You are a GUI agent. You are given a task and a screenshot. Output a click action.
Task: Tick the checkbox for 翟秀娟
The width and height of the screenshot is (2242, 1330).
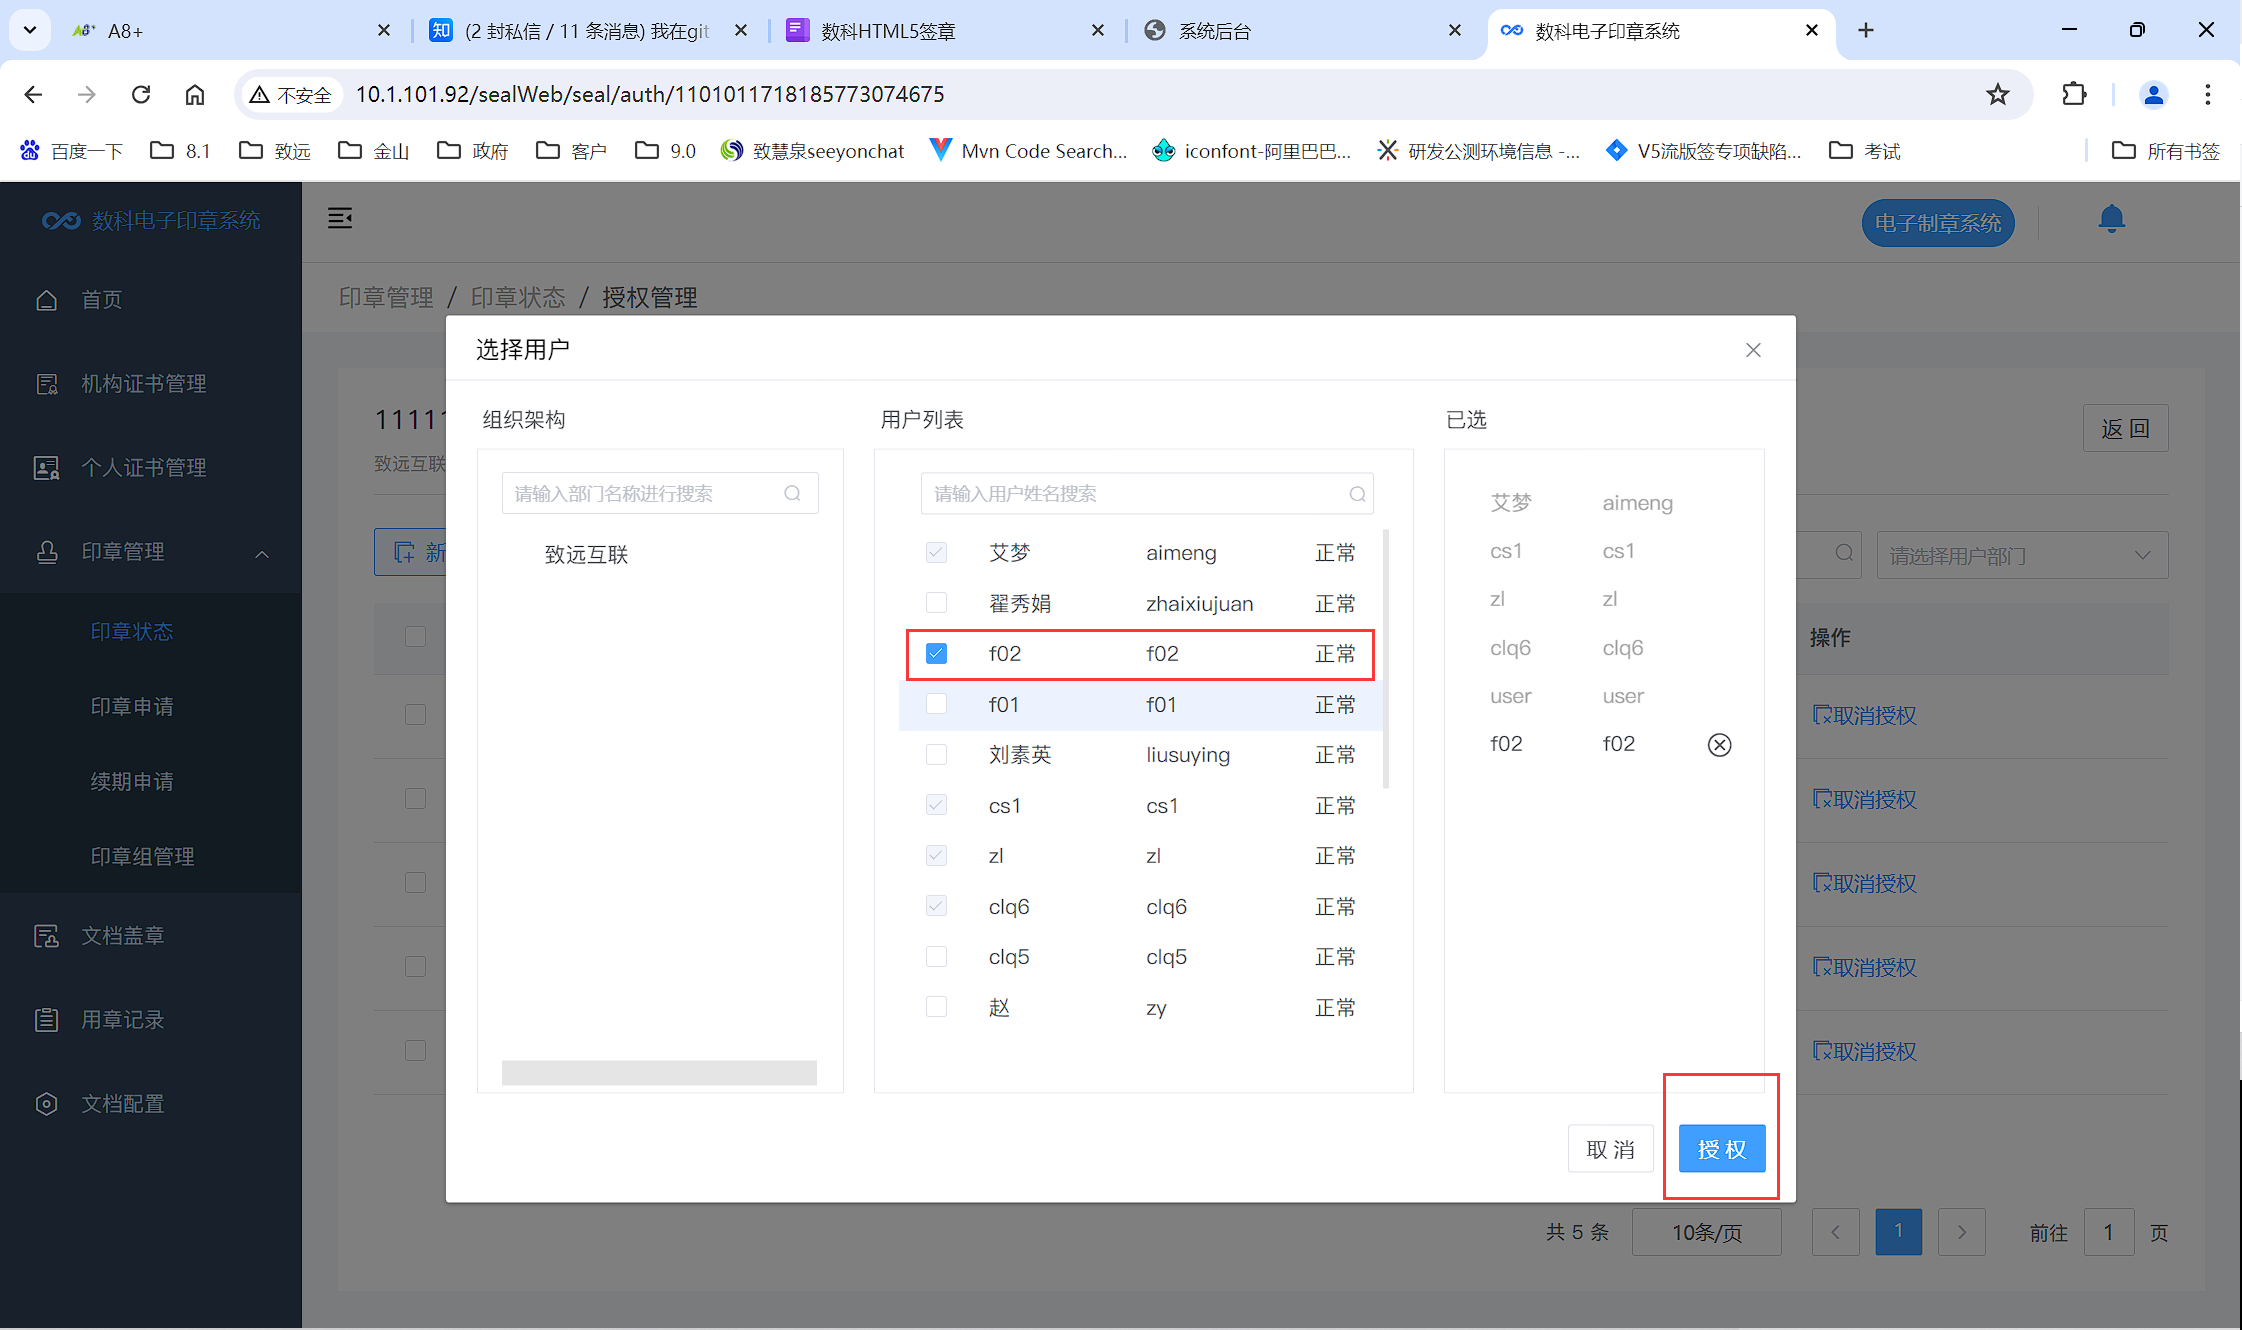(936, 603)
